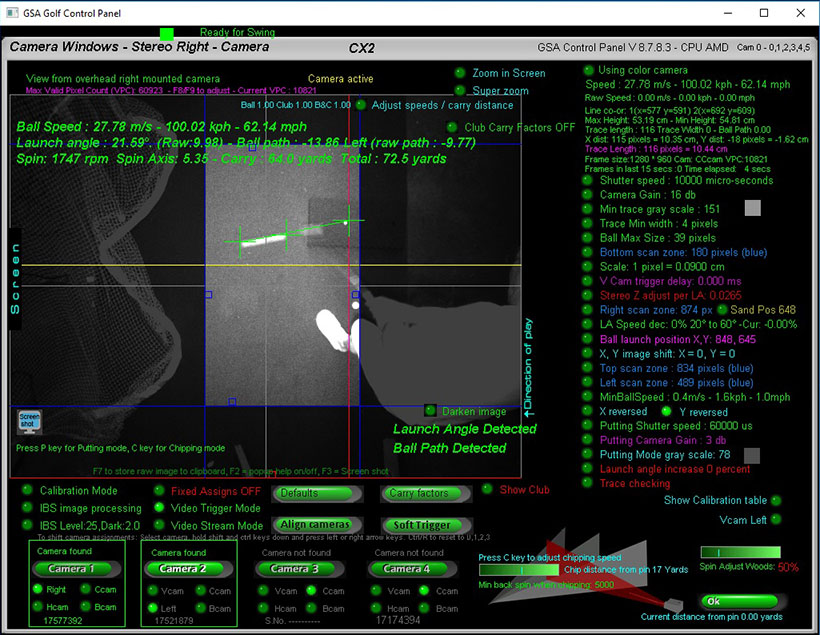Click the Align cameras button

coord(317,525)
